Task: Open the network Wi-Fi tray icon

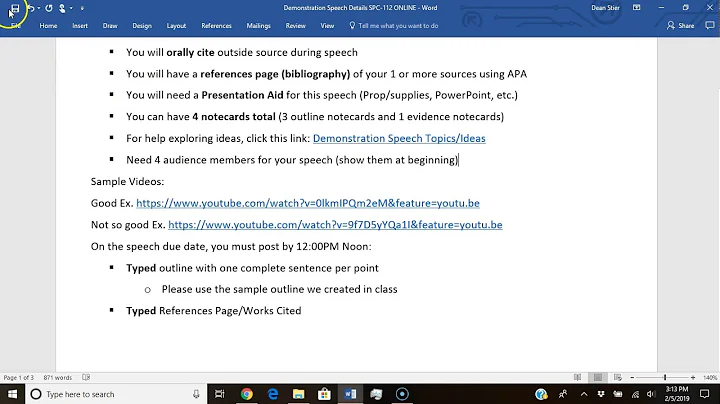Action: click(635, 394)
